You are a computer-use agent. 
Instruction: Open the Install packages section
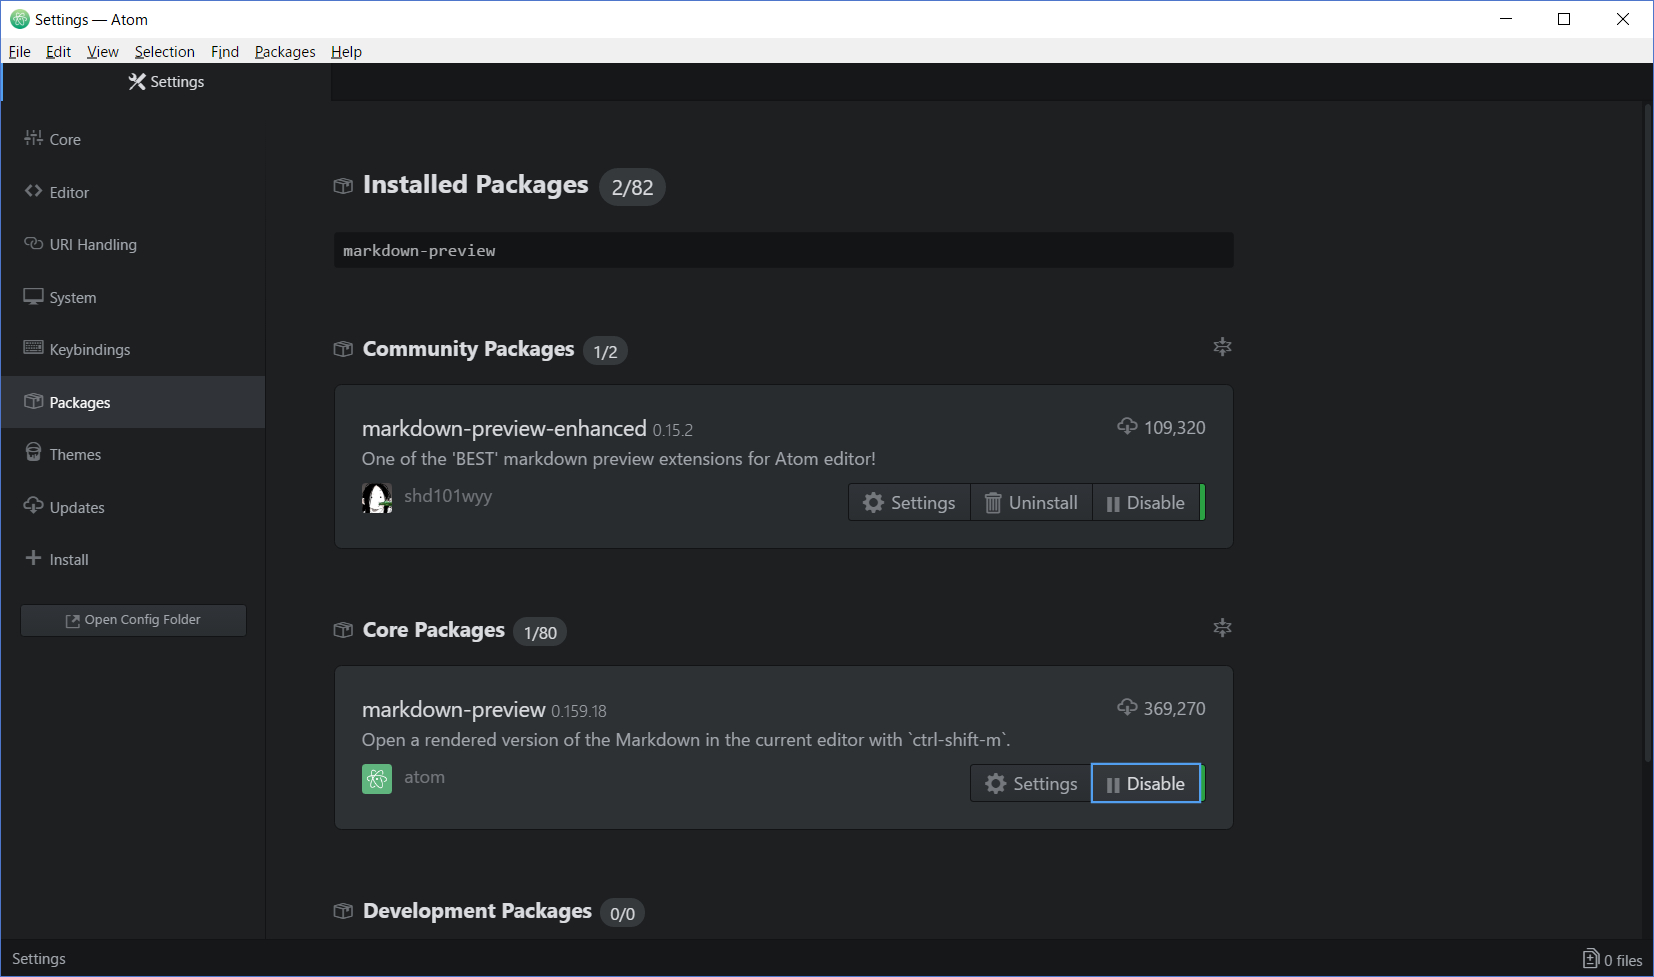[67, 559]
